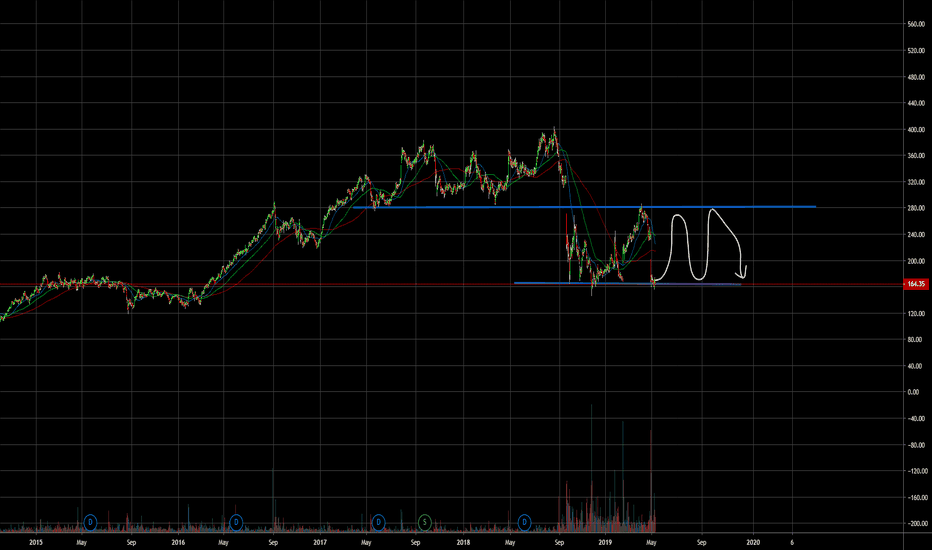Viewport: 932px width, 550px height.
Task: Click the 200.00 price scale label
Action: pyautogui.click(x=916, y=261)
